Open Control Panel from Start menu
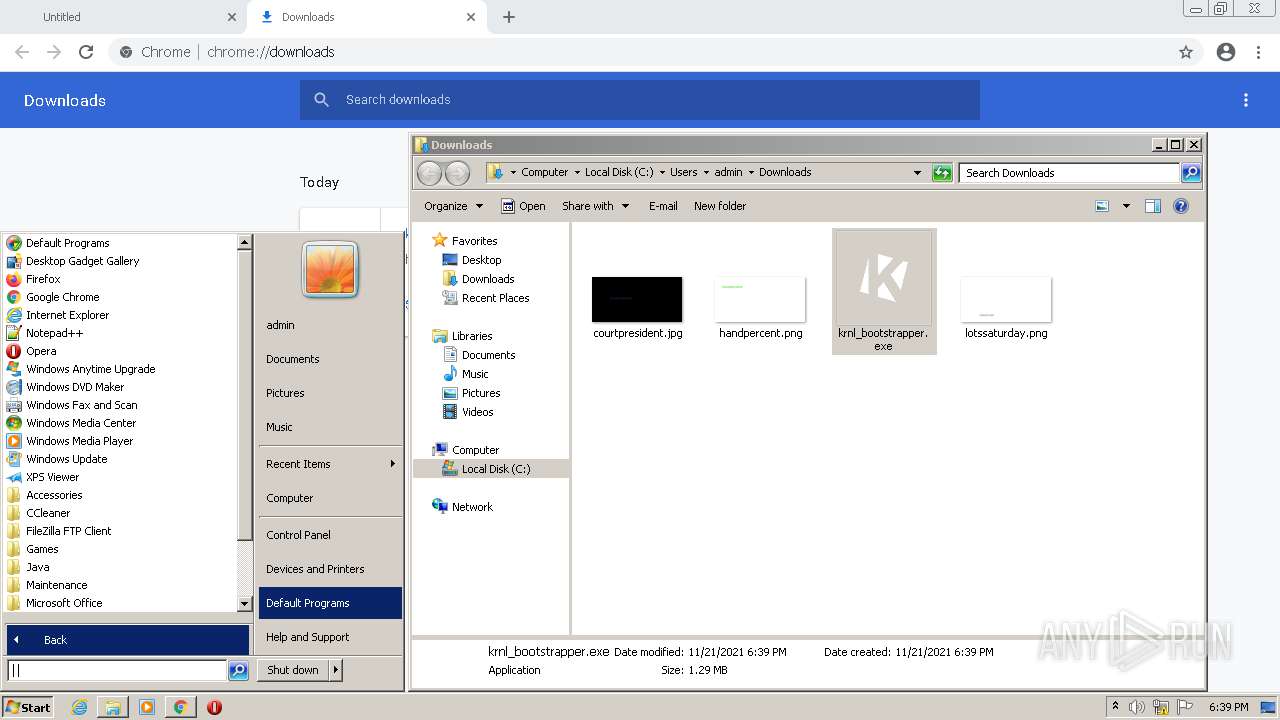Image resolution: width=1280 pixels, height=720 pixels. (x=298, y=535)
